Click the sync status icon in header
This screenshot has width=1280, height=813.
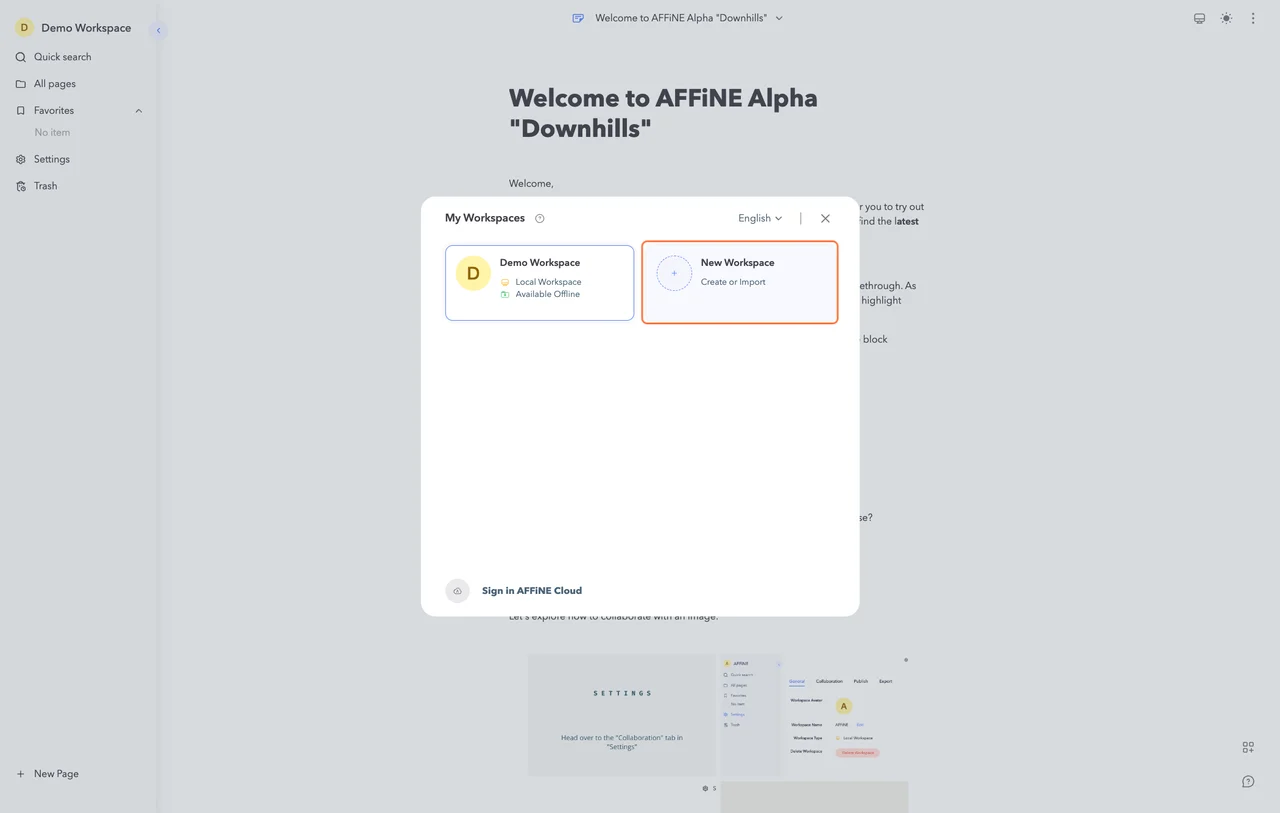tap(1199, 18)
